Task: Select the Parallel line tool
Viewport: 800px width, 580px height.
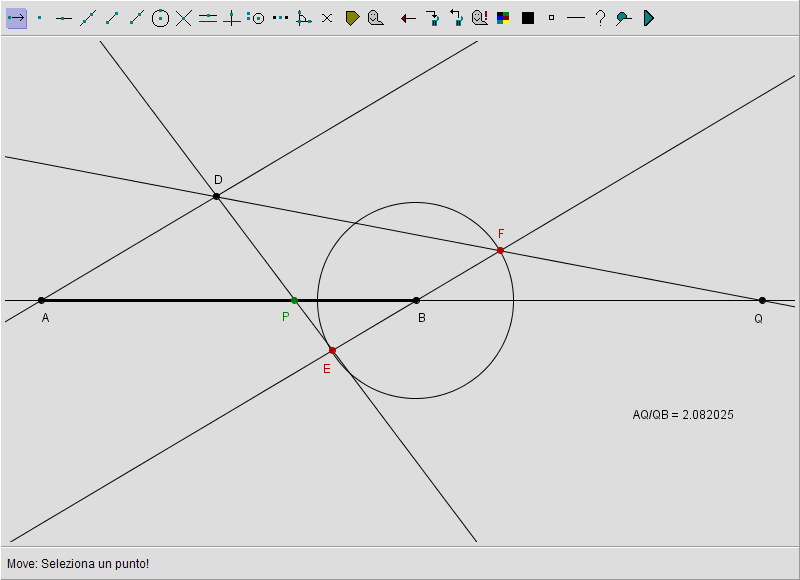Action: [208, 18]
